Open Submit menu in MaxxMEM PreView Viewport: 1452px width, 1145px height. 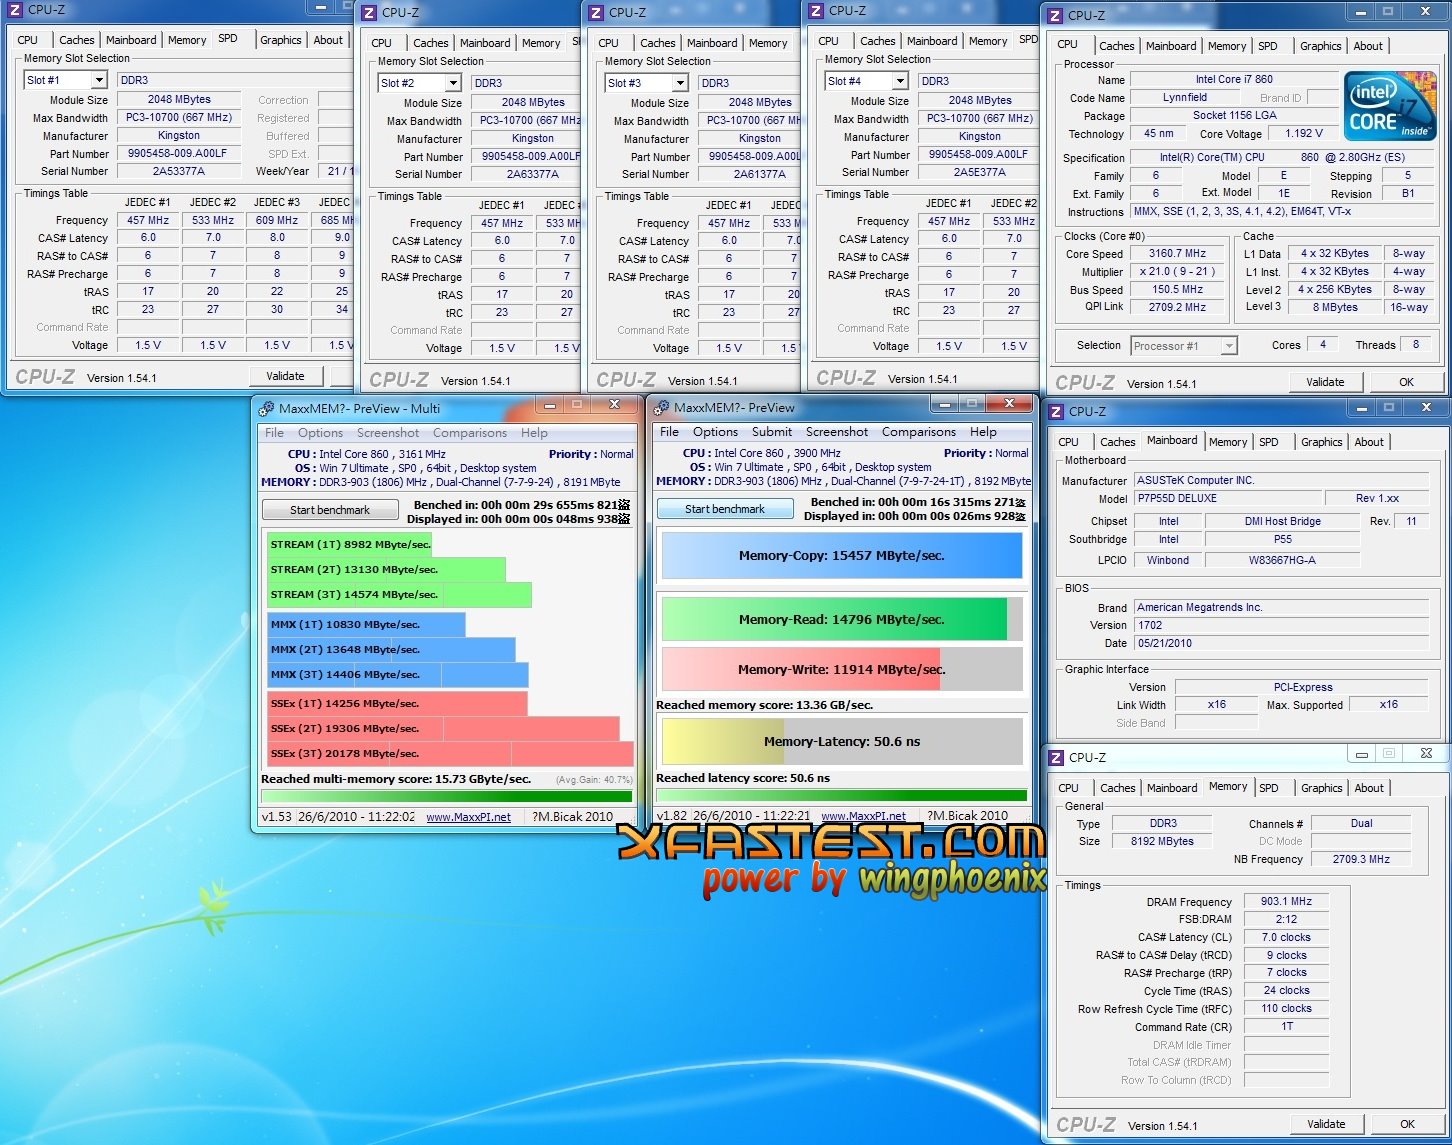coord(771,432)
